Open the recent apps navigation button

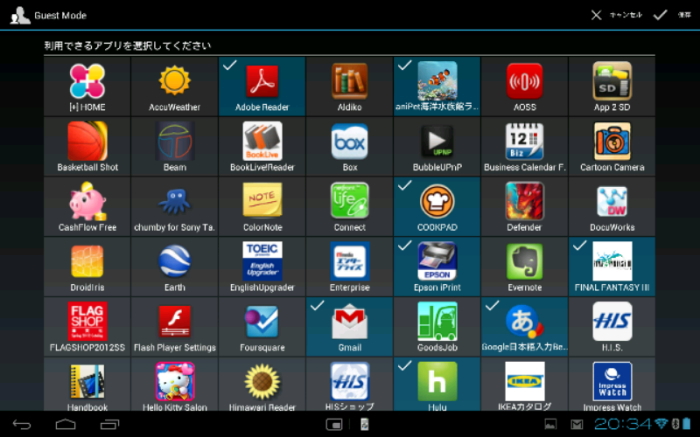(x=110, y=424)
